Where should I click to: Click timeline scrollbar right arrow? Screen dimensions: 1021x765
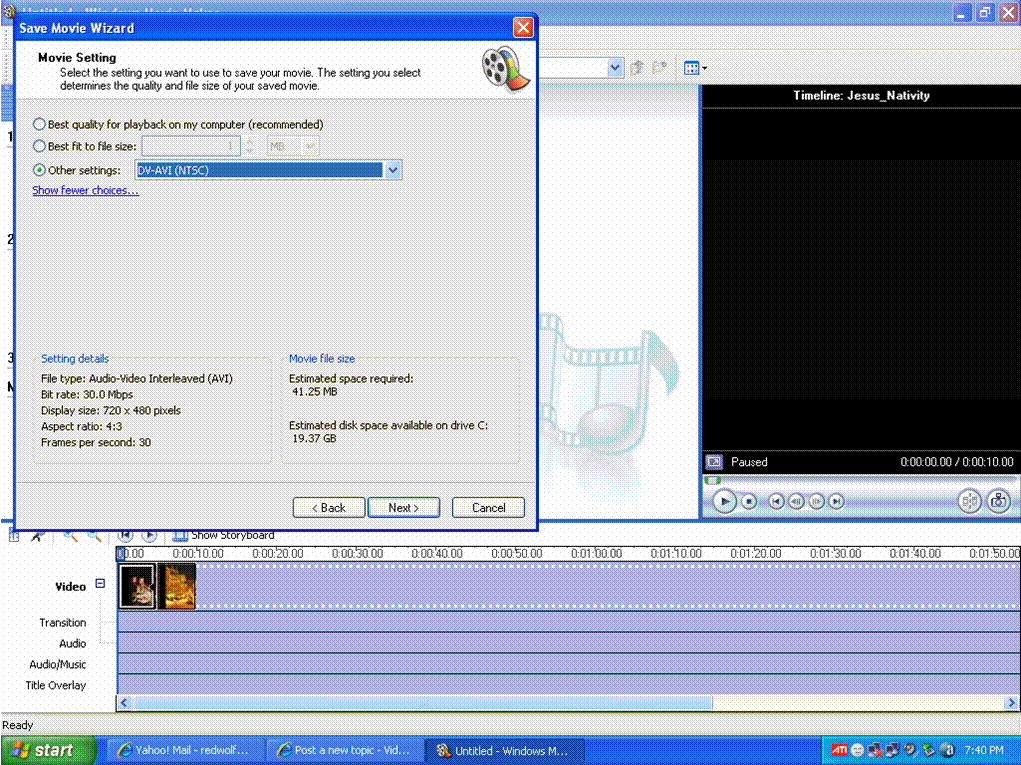(1011, 703)
